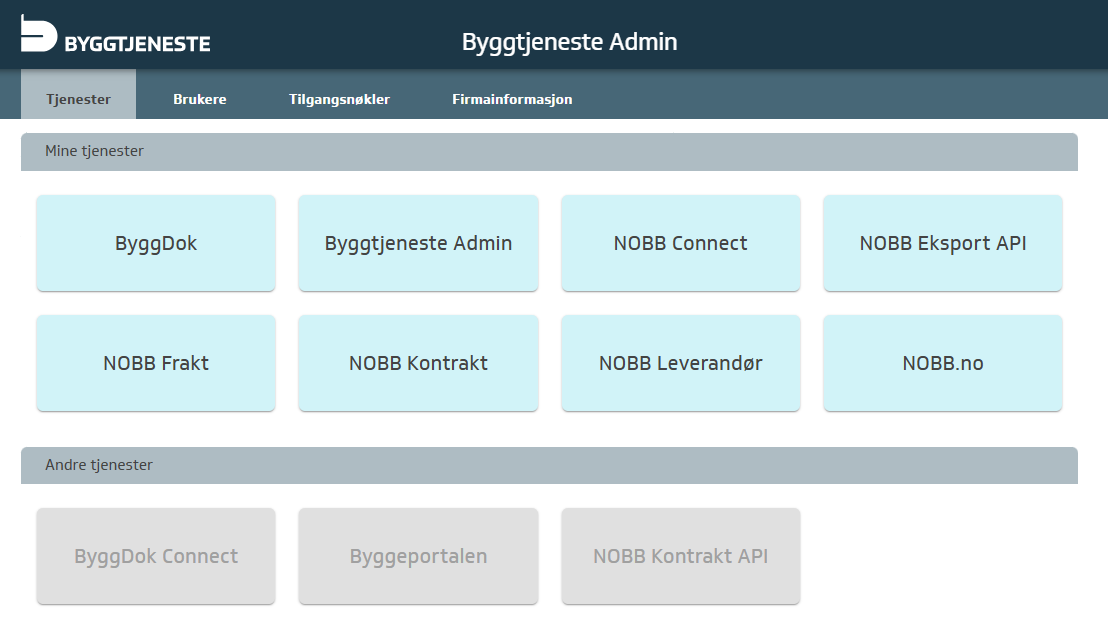Viewport: 1108px width, 644px height.
Task: Launch the Byggtjeneste Admin tile
Action: point(418,243)
